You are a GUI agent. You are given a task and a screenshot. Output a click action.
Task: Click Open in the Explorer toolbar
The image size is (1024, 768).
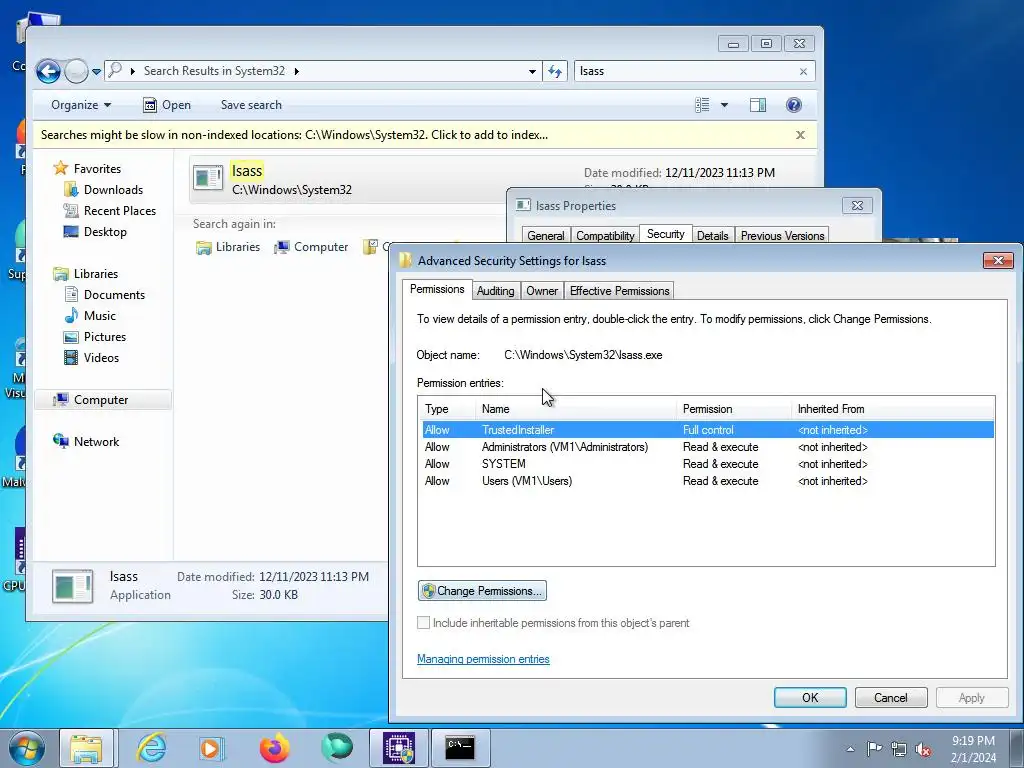click(167, 105)
